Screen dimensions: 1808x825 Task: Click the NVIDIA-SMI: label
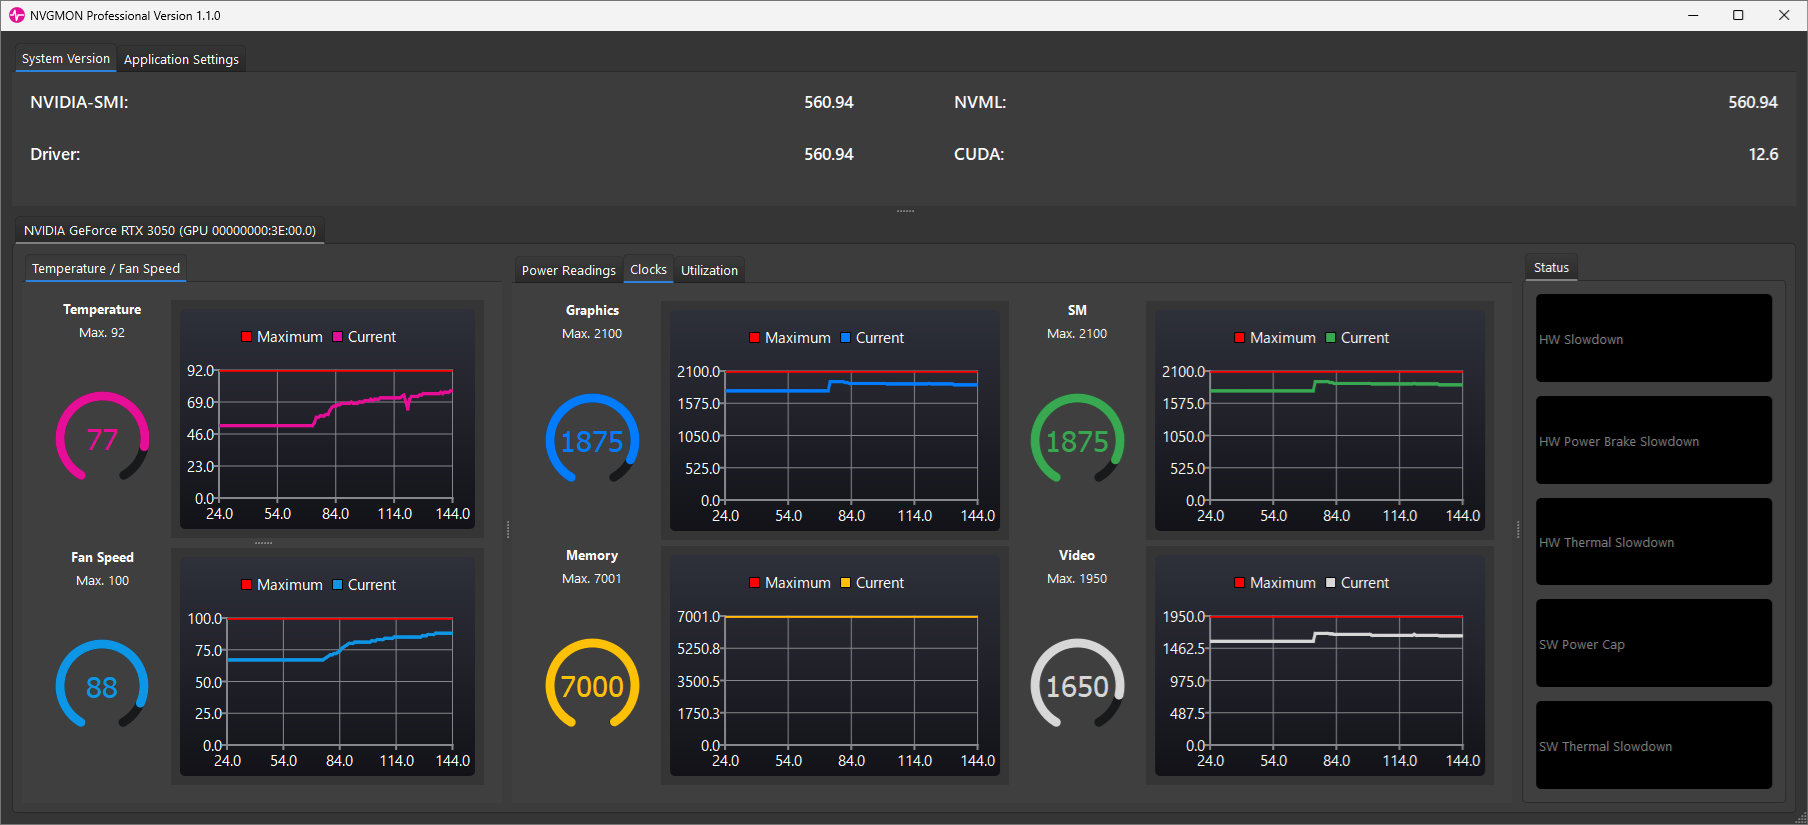click(x=79, y=102)
